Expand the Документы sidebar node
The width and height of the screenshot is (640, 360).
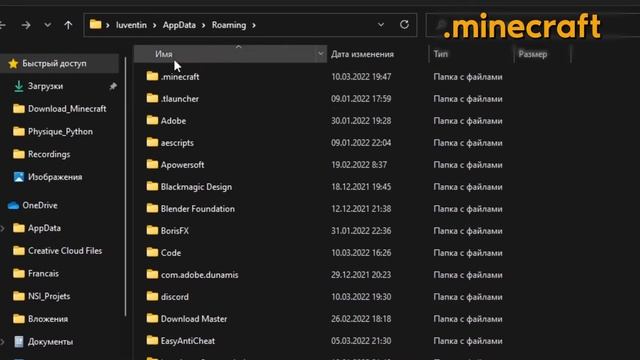click(3, 342)
